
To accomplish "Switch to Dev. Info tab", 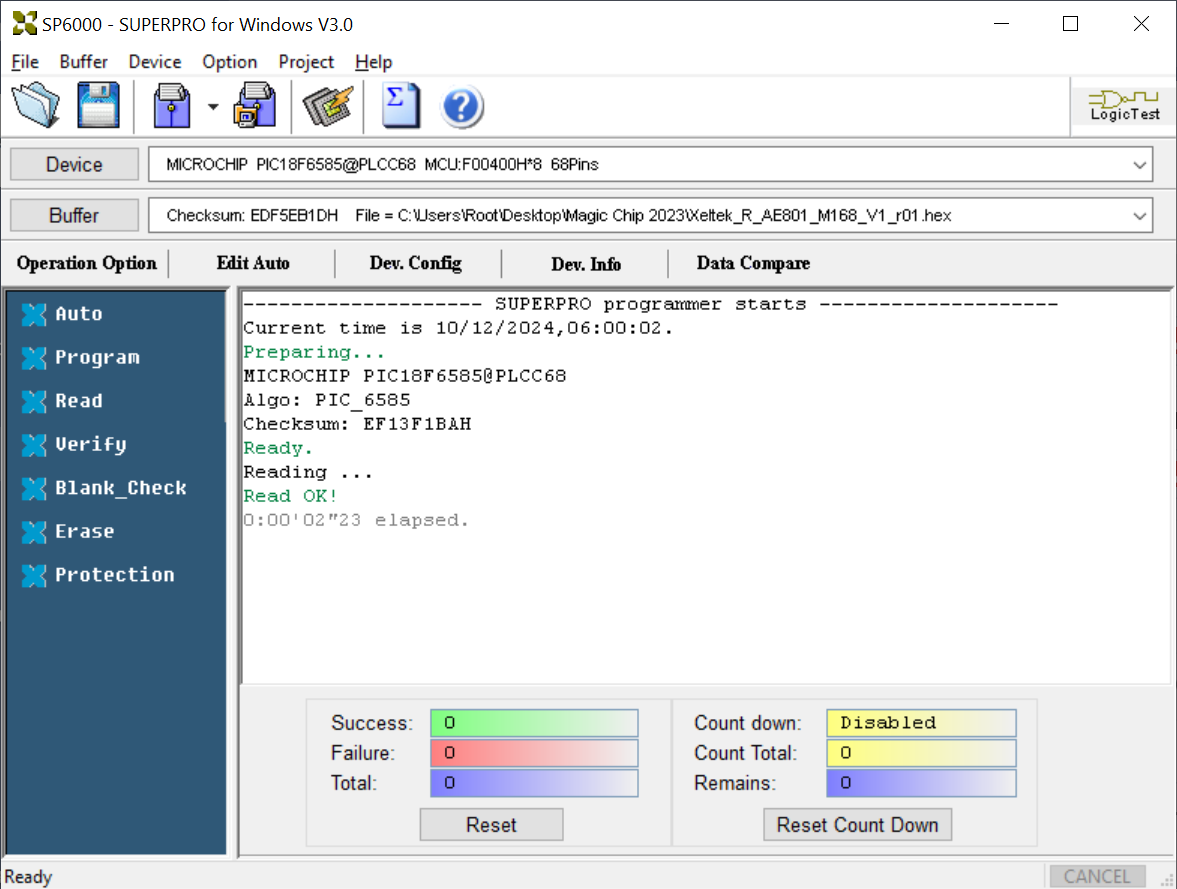I will coord(585,264).
